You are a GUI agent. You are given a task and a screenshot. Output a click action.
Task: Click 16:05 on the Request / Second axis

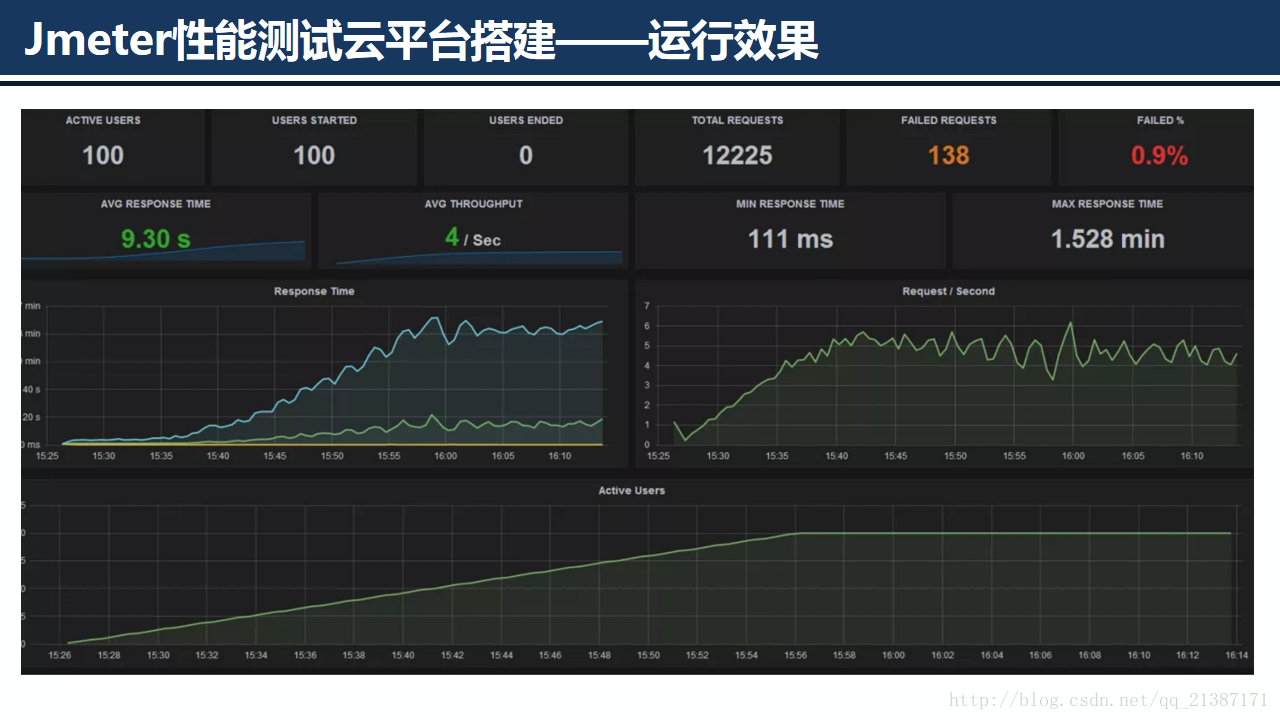coord(1132,456)
